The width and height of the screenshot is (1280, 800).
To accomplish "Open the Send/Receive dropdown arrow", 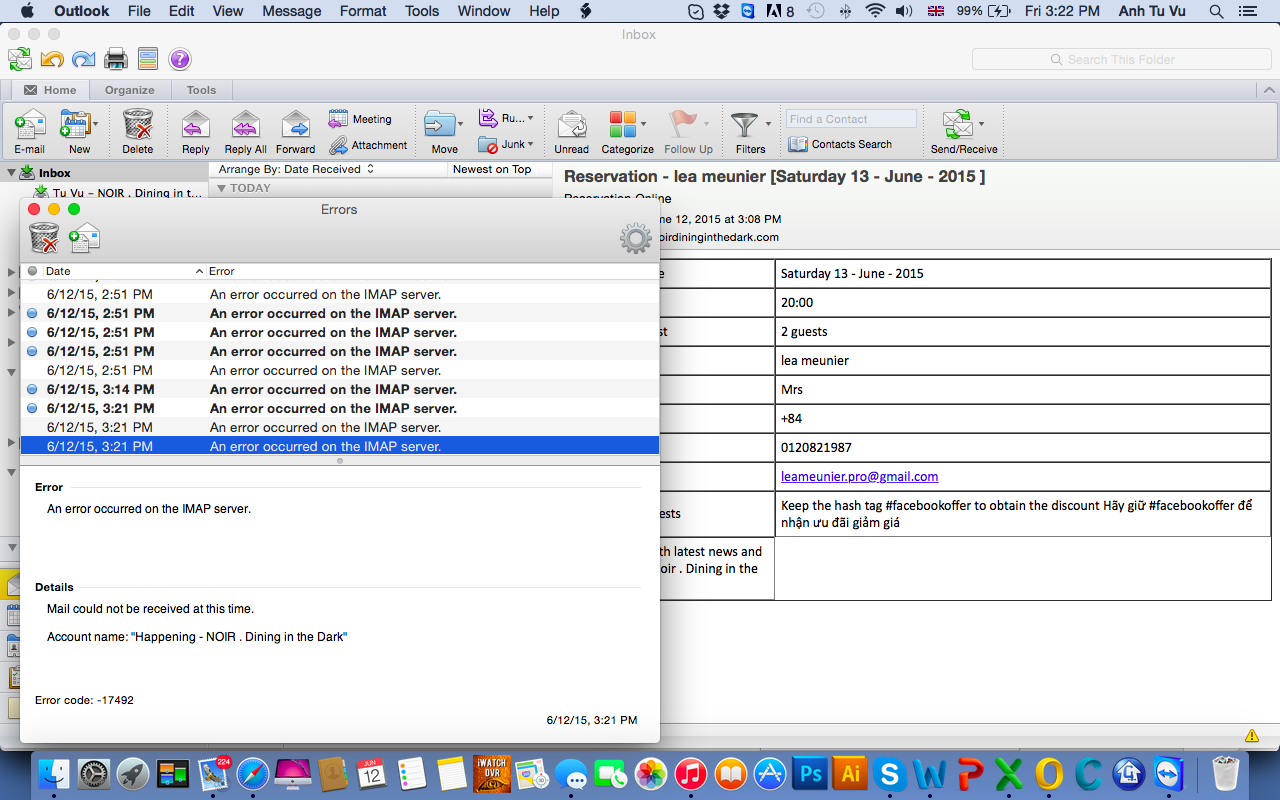I will (981, 124).
